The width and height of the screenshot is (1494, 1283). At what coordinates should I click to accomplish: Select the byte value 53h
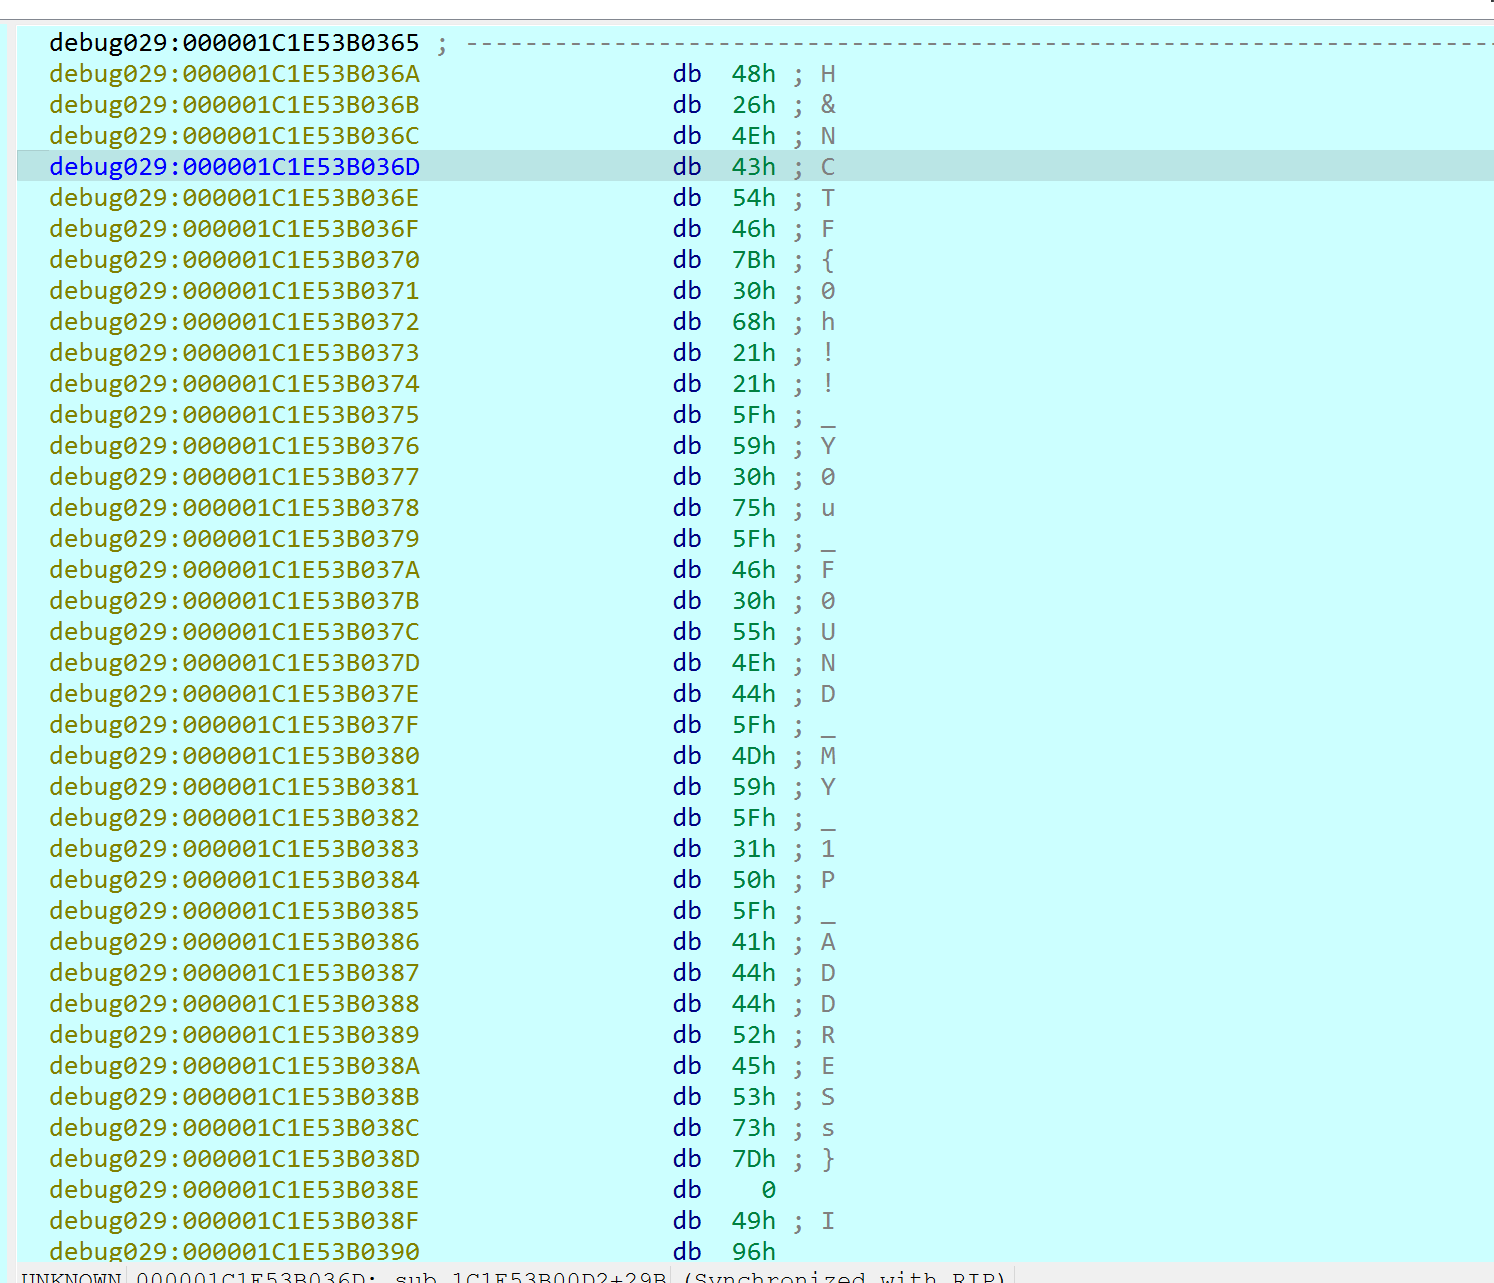753,1097
